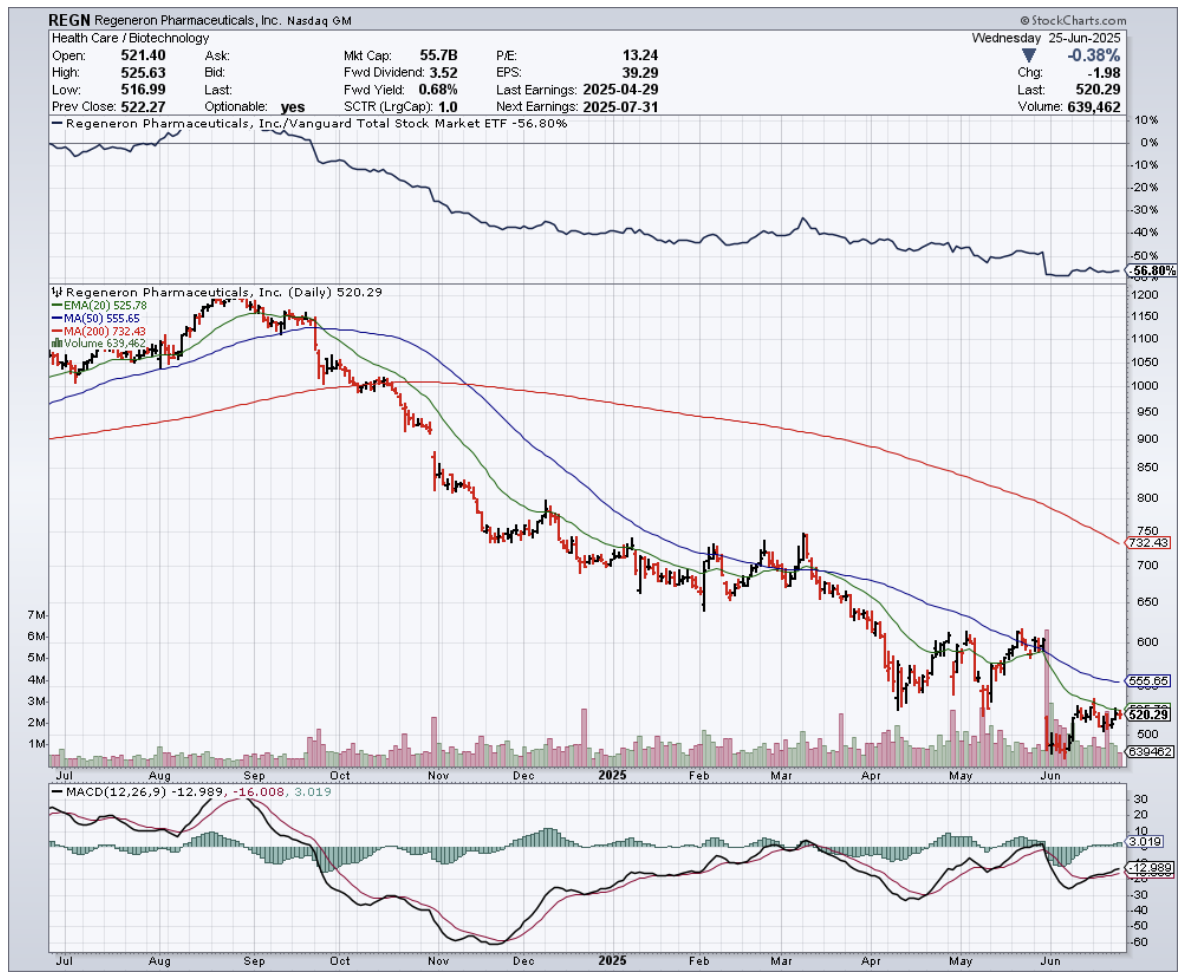Click the candlestick icon beside the Regeneron daily title

(56, 292)
